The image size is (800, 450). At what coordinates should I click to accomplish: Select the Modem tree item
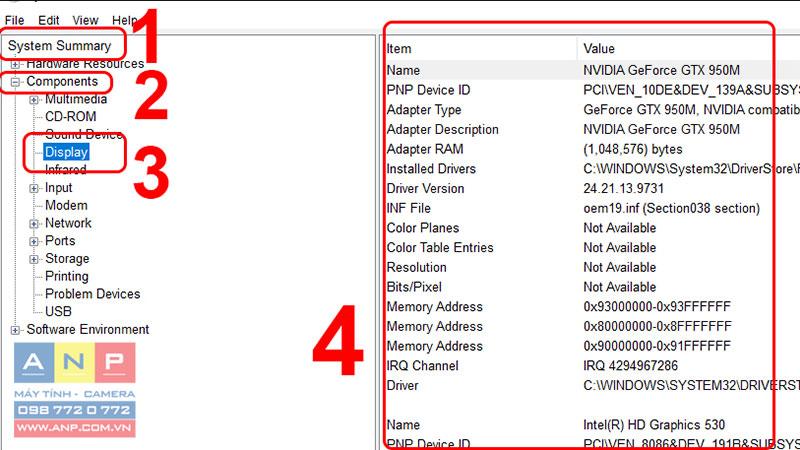(66, 206)
